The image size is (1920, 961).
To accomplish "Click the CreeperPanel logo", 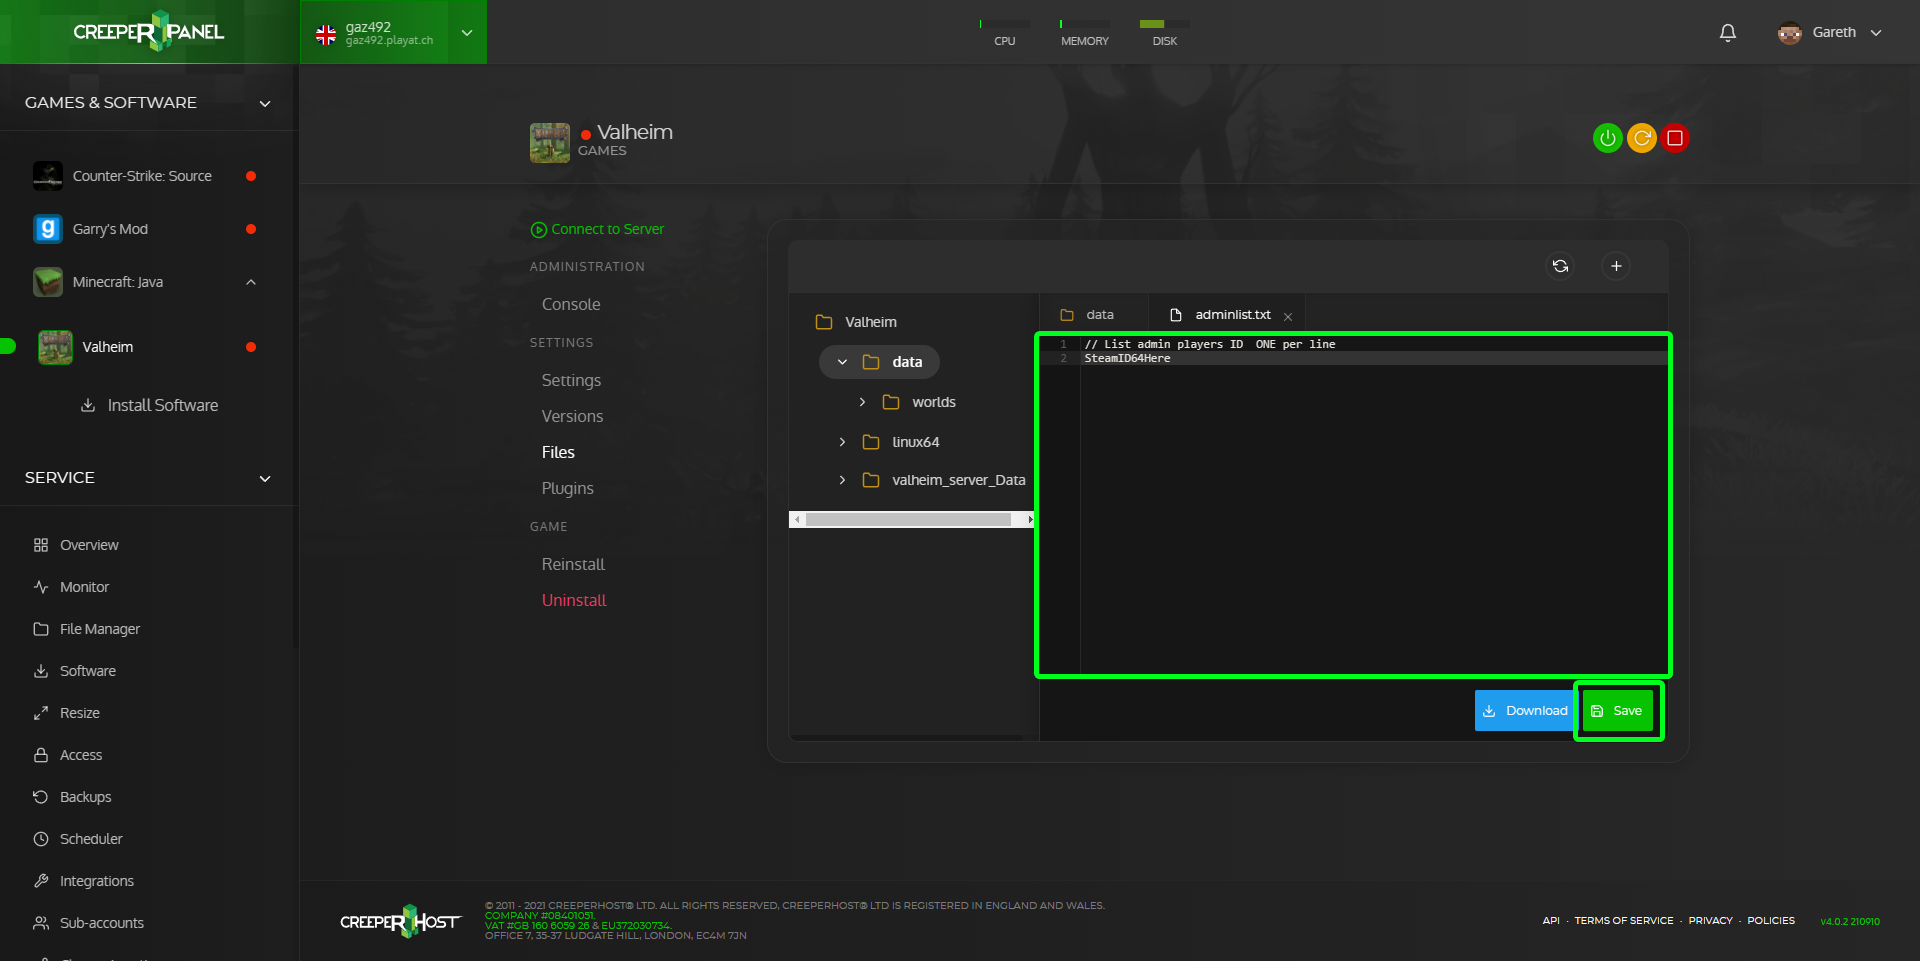I will [x=149, y=32].
